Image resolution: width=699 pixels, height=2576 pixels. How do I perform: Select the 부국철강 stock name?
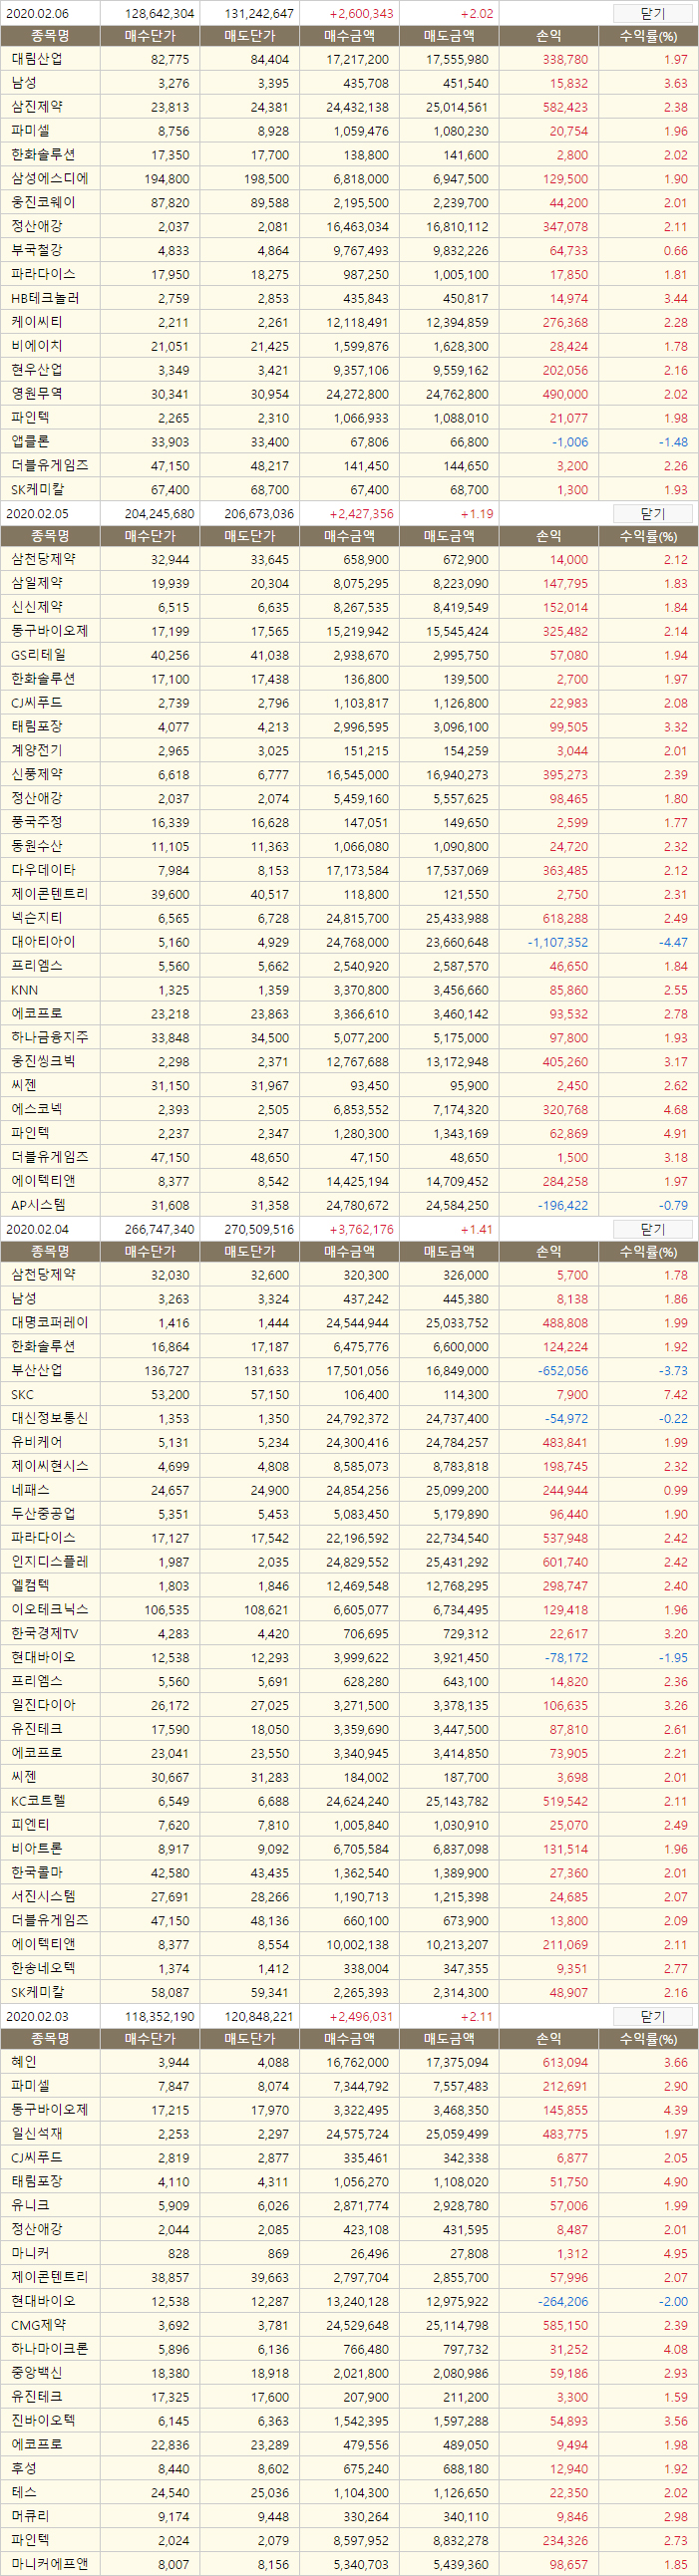(x=36, y=250)
